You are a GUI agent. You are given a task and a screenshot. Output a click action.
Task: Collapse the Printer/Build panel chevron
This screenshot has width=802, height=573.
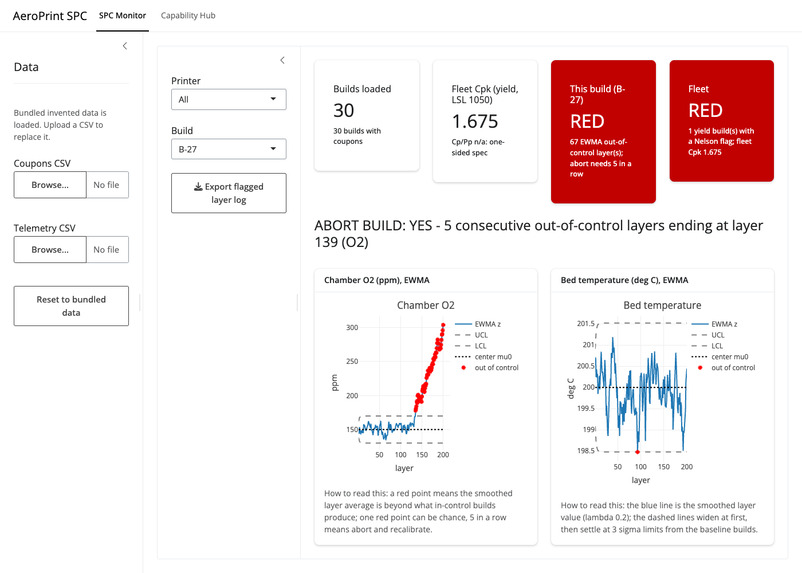pos(282,60)
